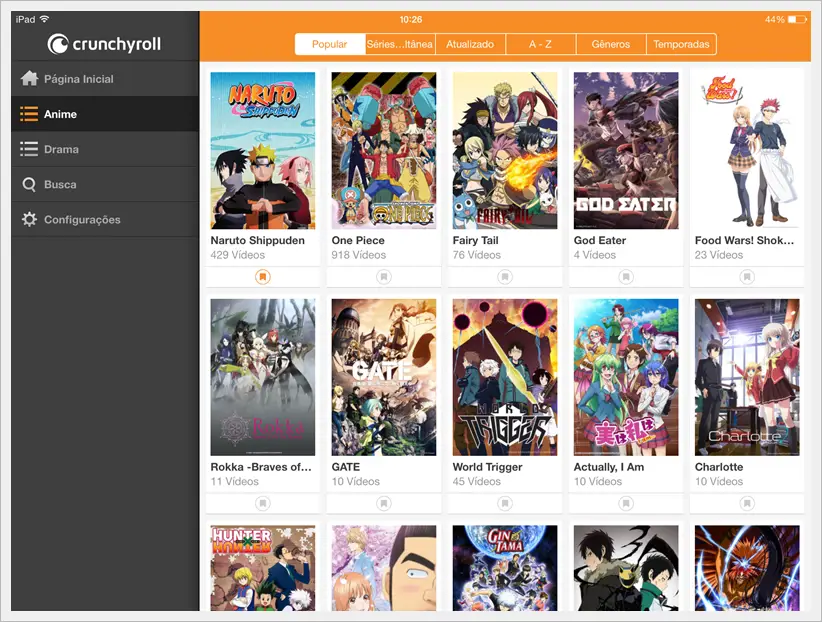Open the Charlotte poster
822x622 pixels.
click(x=747, y=377)
